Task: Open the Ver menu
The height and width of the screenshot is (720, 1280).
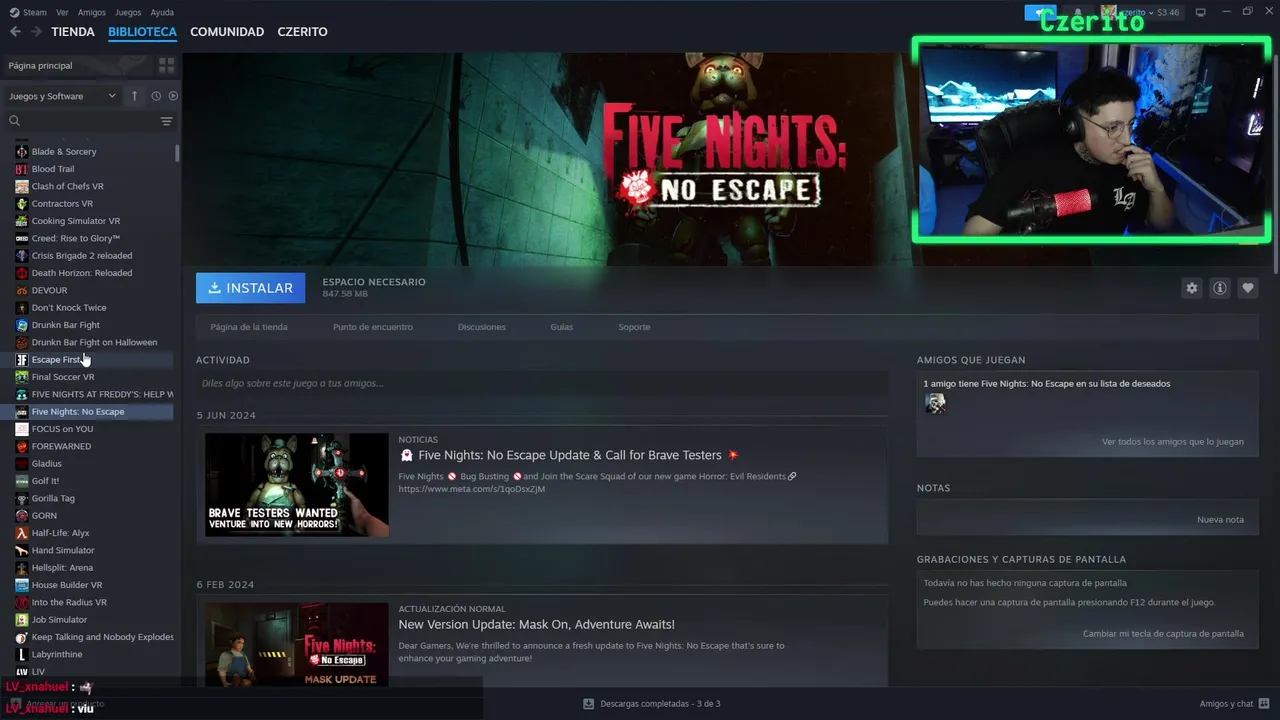Action: click(x=62, y=12)
